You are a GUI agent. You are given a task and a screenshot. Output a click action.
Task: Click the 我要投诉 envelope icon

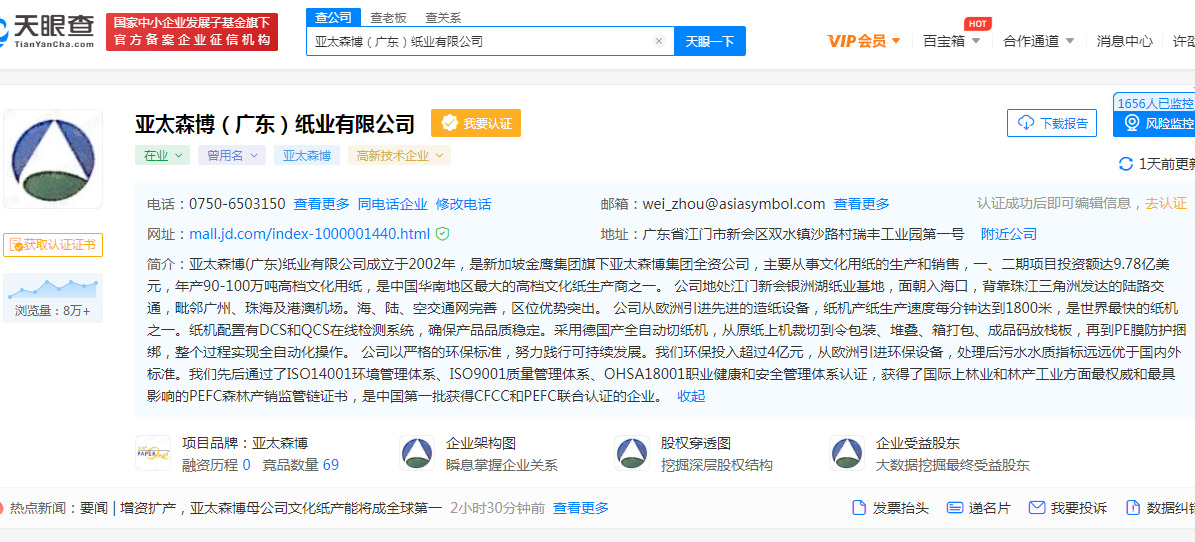click(x=1036, y=508)
